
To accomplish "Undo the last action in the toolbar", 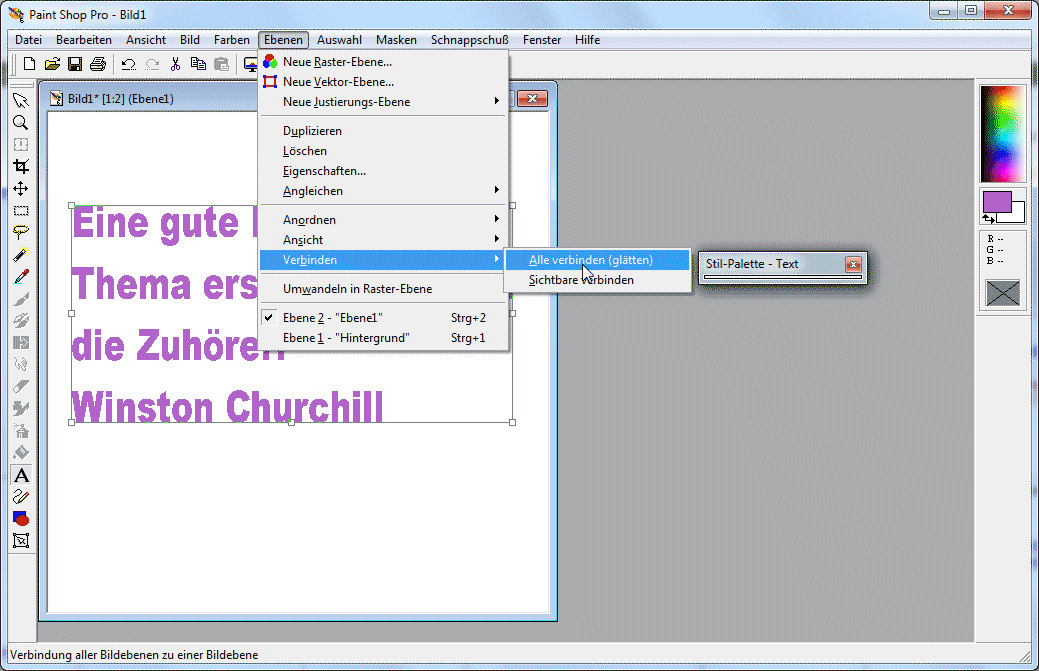I will (129, 64).
